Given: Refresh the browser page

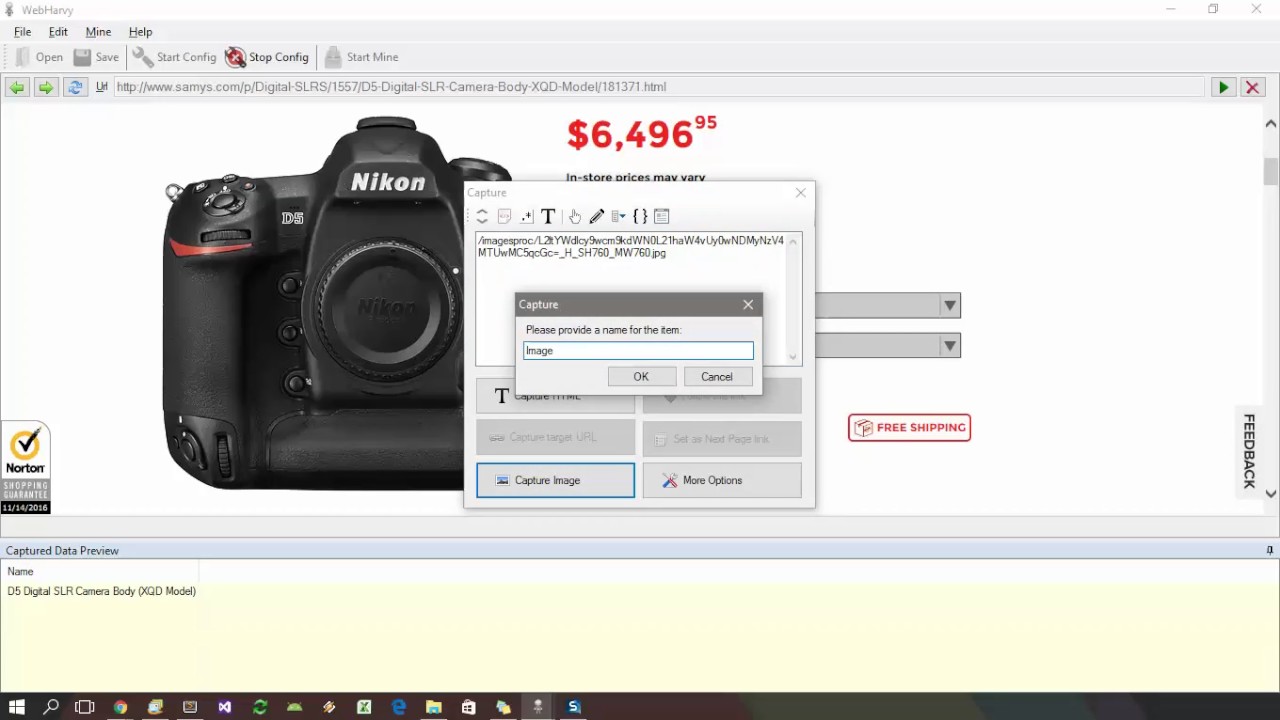Looking at the screenshot, I should click(74, 87).
